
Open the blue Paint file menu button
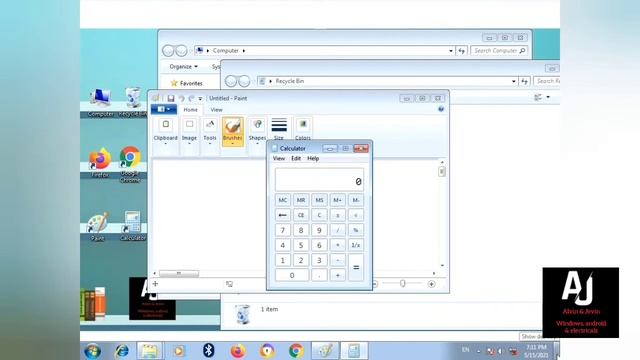pos(164,109)
